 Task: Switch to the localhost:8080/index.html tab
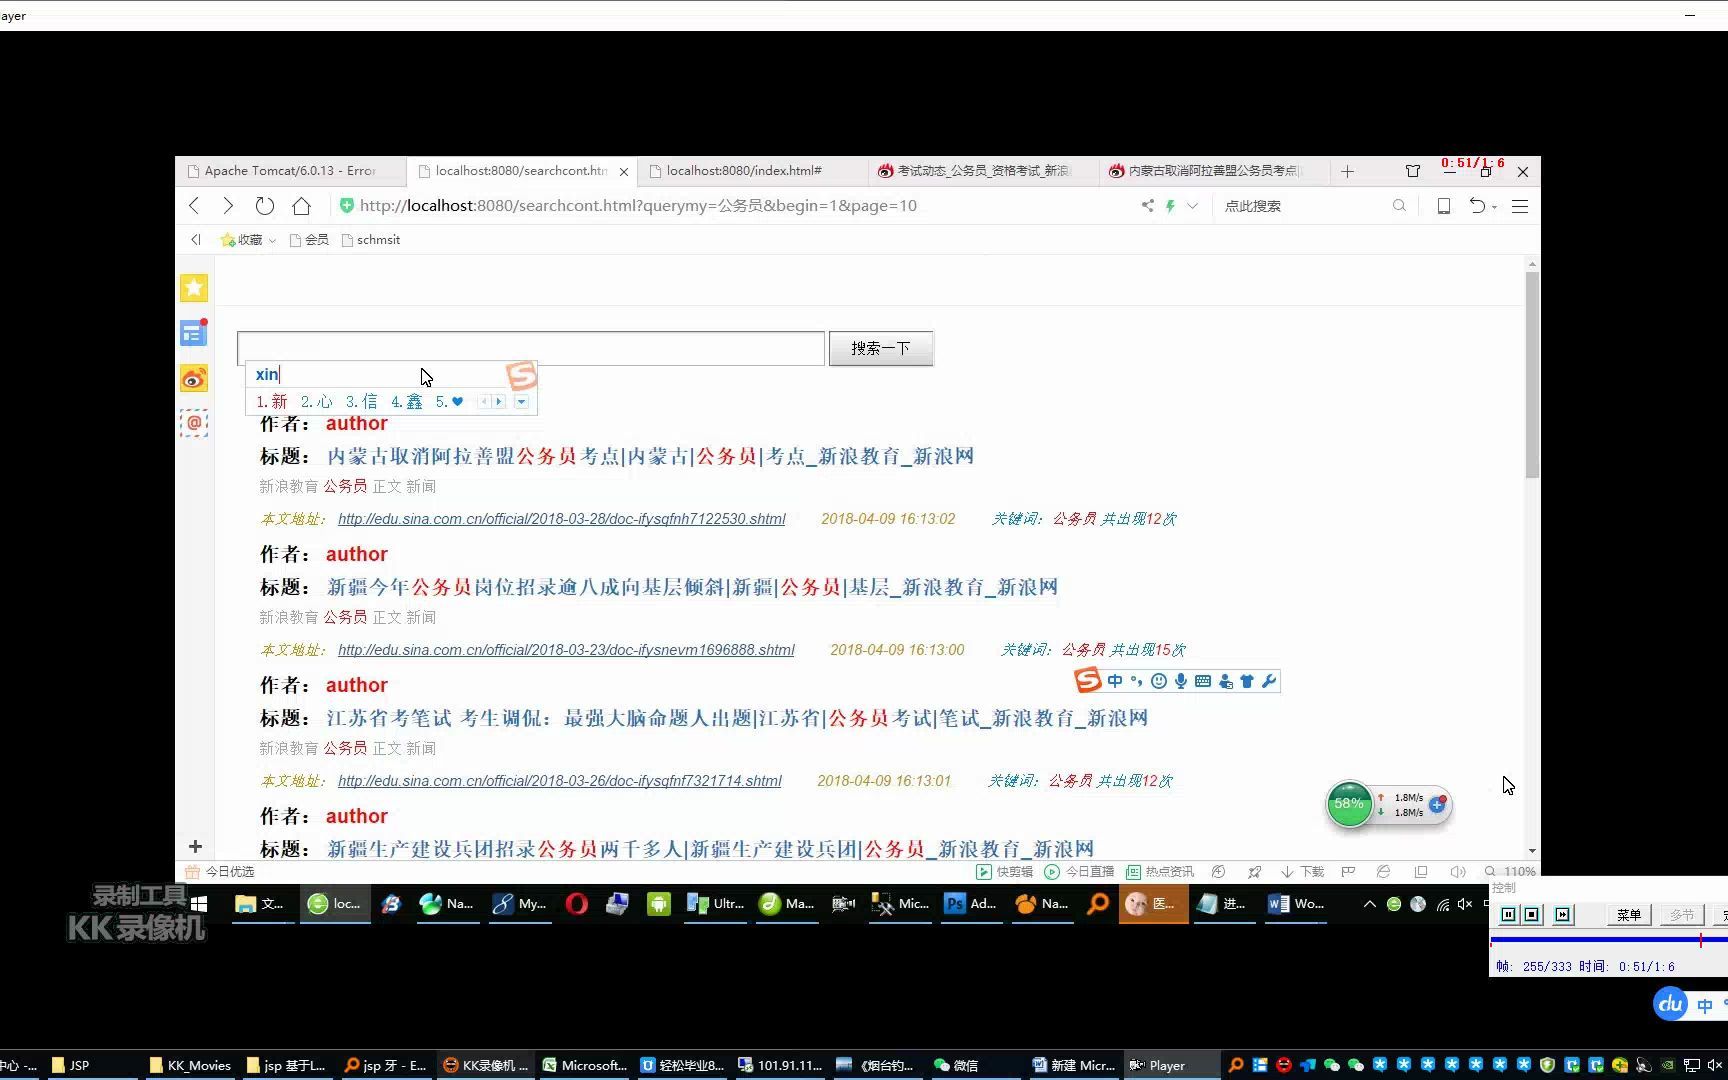(x=745, y=170)
